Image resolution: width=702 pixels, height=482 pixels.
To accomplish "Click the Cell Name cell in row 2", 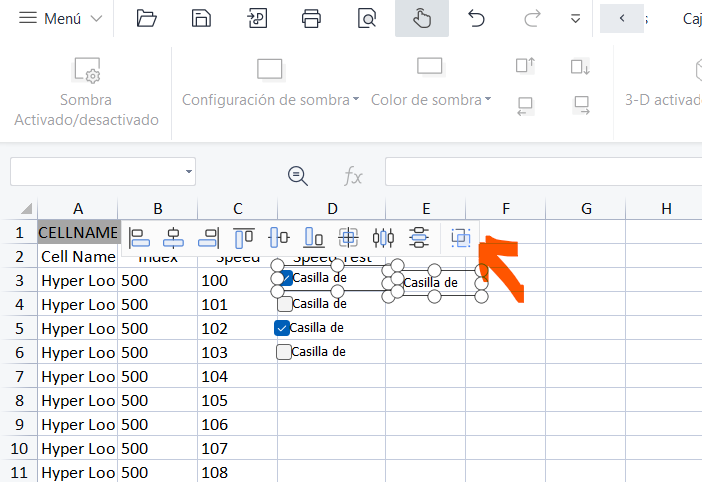I will tap(78, 256).
